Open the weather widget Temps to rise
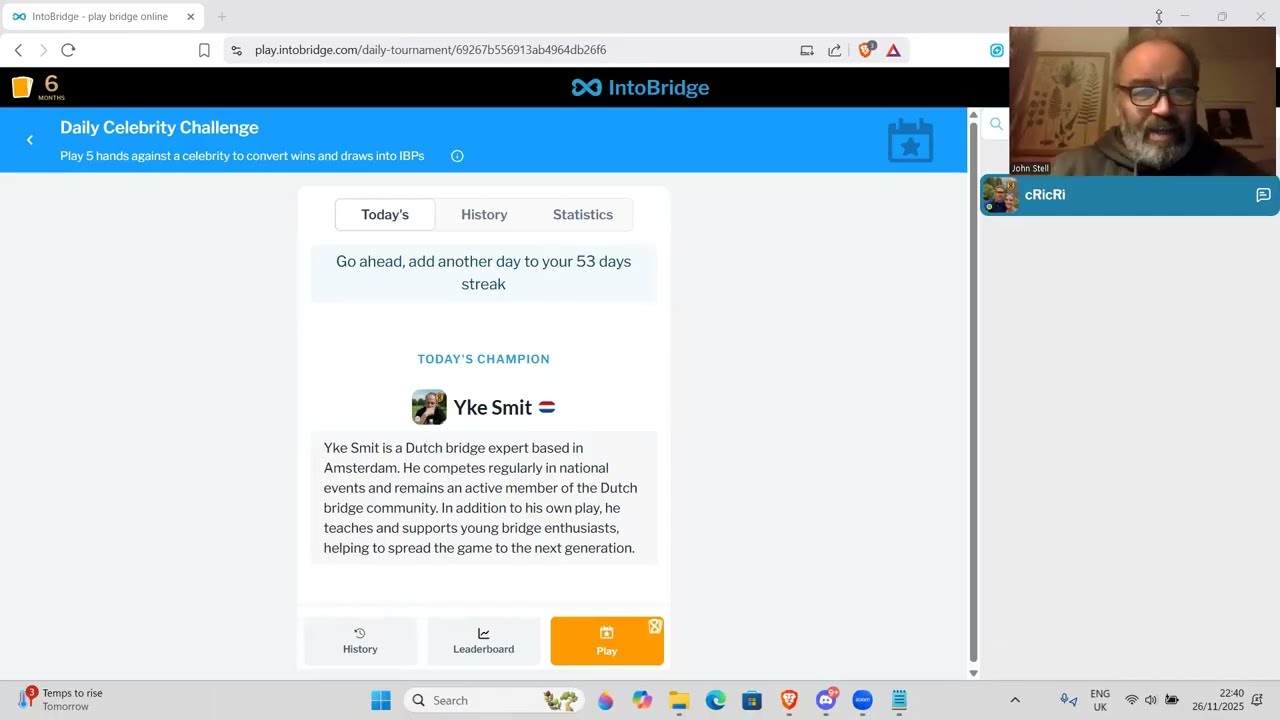The height and width of the screenshot is (720, 1280). click(62, 699)
